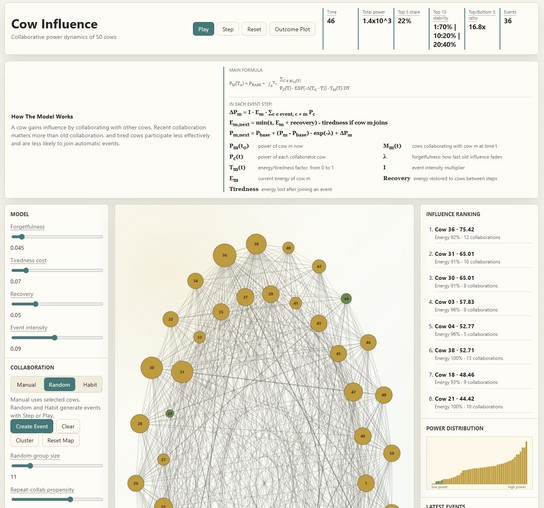Screen dimensions: 544x508
Task: Click the Cluster button
Action: pos(25,440)
